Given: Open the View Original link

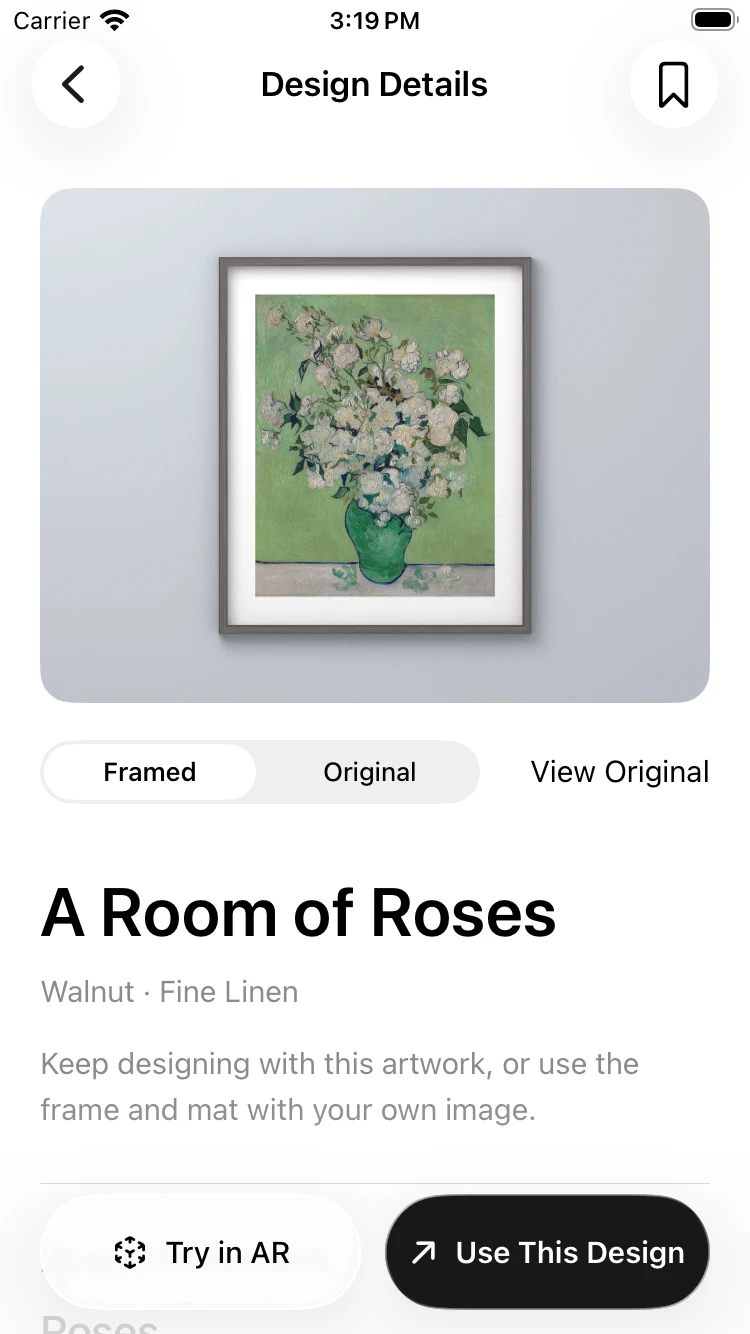Looking at the screenshot, I should point(620,772).
